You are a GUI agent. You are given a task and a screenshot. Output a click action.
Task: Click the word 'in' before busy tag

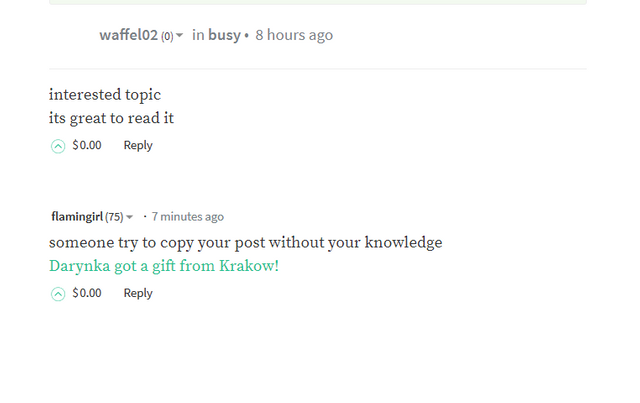tap(198, 35)
